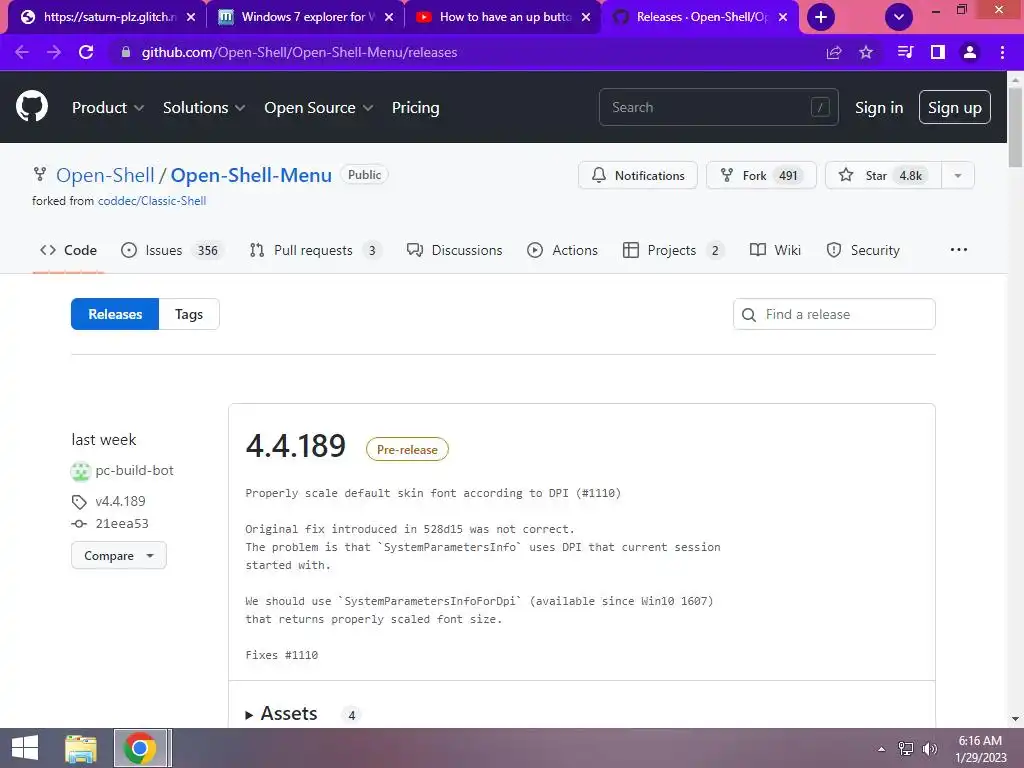Screen dimensions: 1024x768
Task: Click the v4.4.189 tag icon
Action: 79,502
